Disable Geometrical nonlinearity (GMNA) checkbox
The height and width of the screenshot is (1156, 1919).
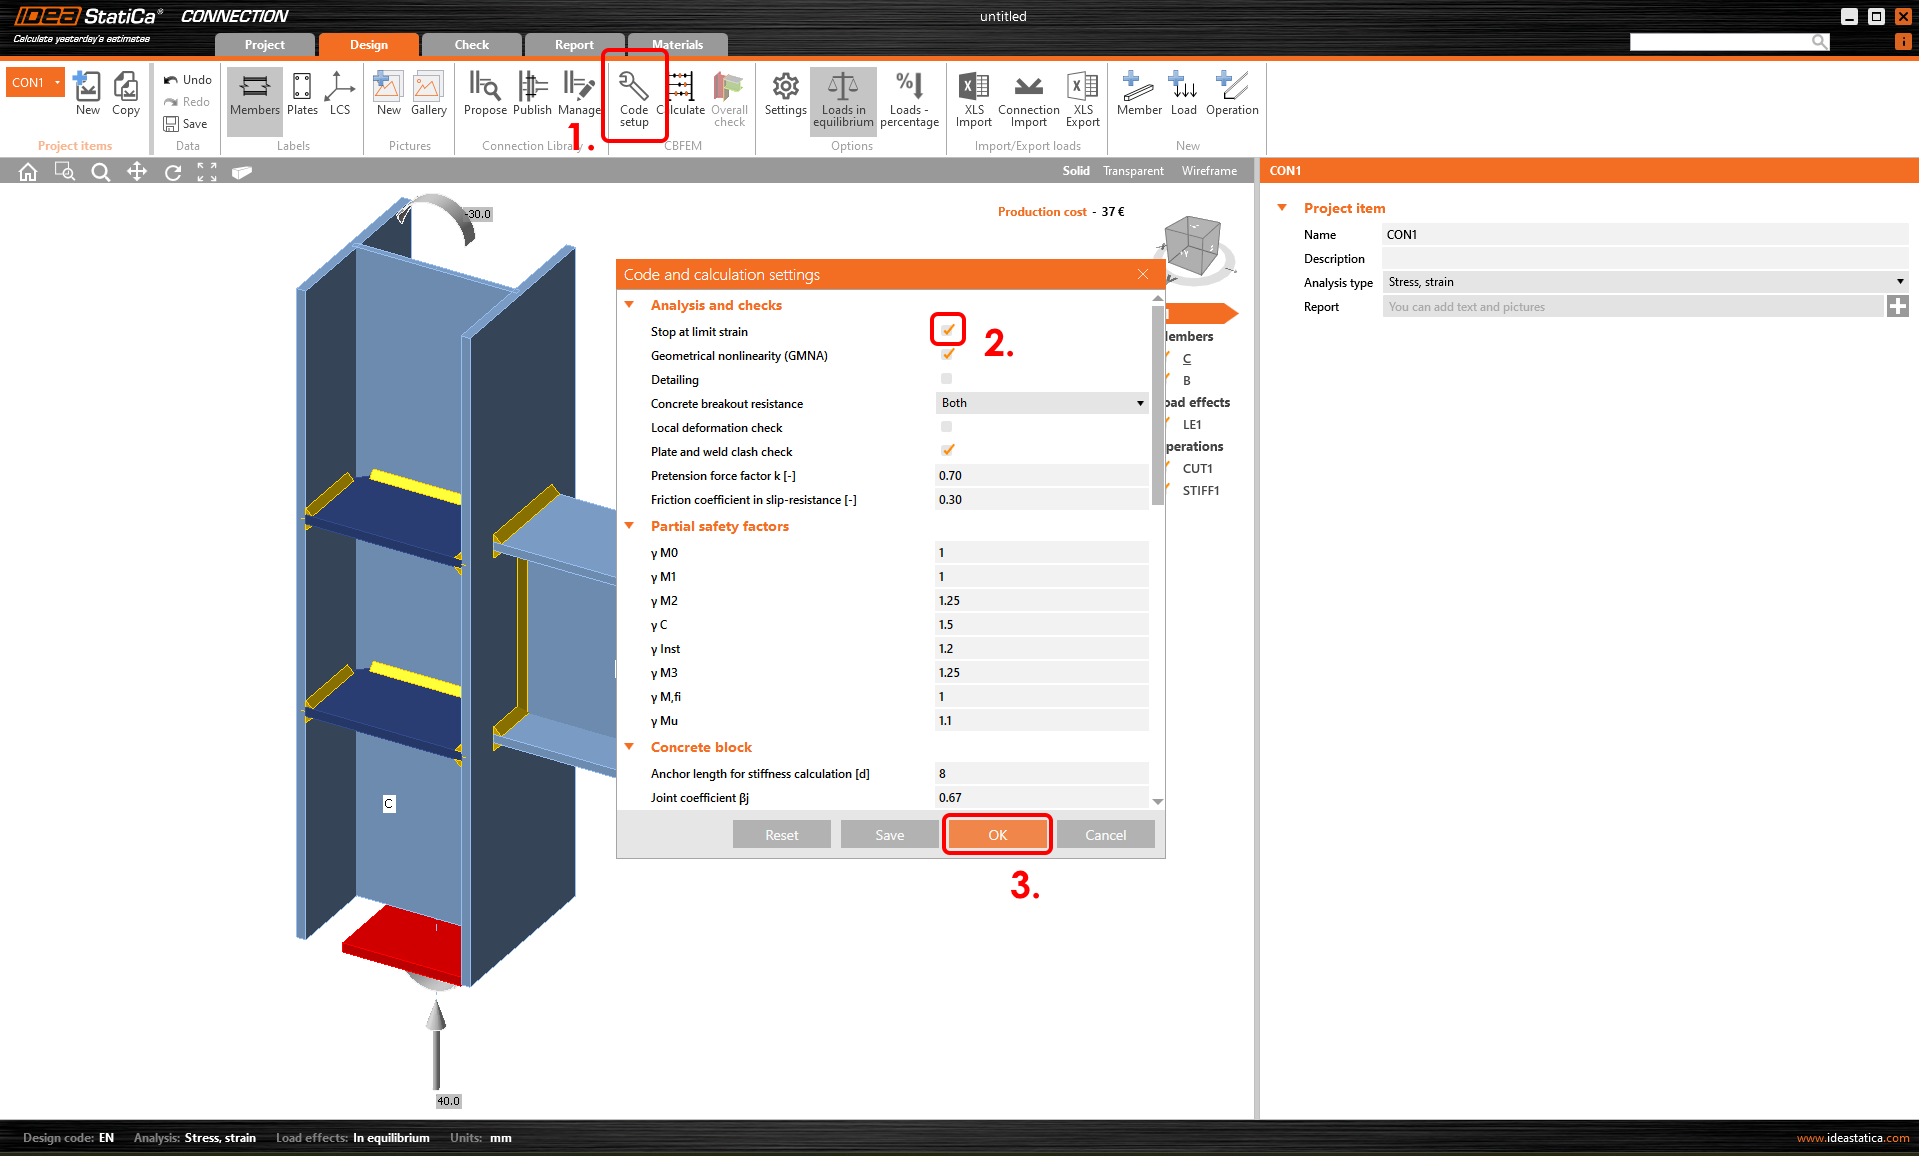click(947, 355)
